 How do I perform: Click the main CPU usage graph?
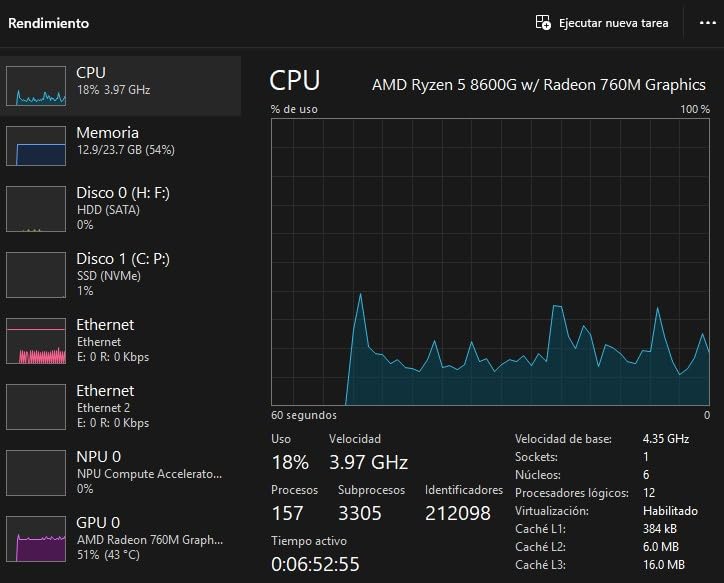pyautogui.click(x=490, y=260)
